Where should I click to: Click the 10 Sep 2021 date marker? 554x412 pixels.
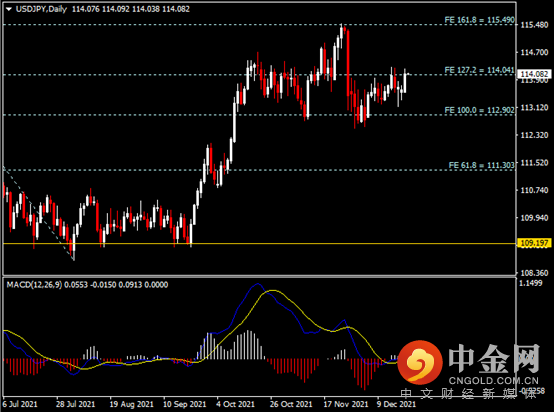pos(184,404)
